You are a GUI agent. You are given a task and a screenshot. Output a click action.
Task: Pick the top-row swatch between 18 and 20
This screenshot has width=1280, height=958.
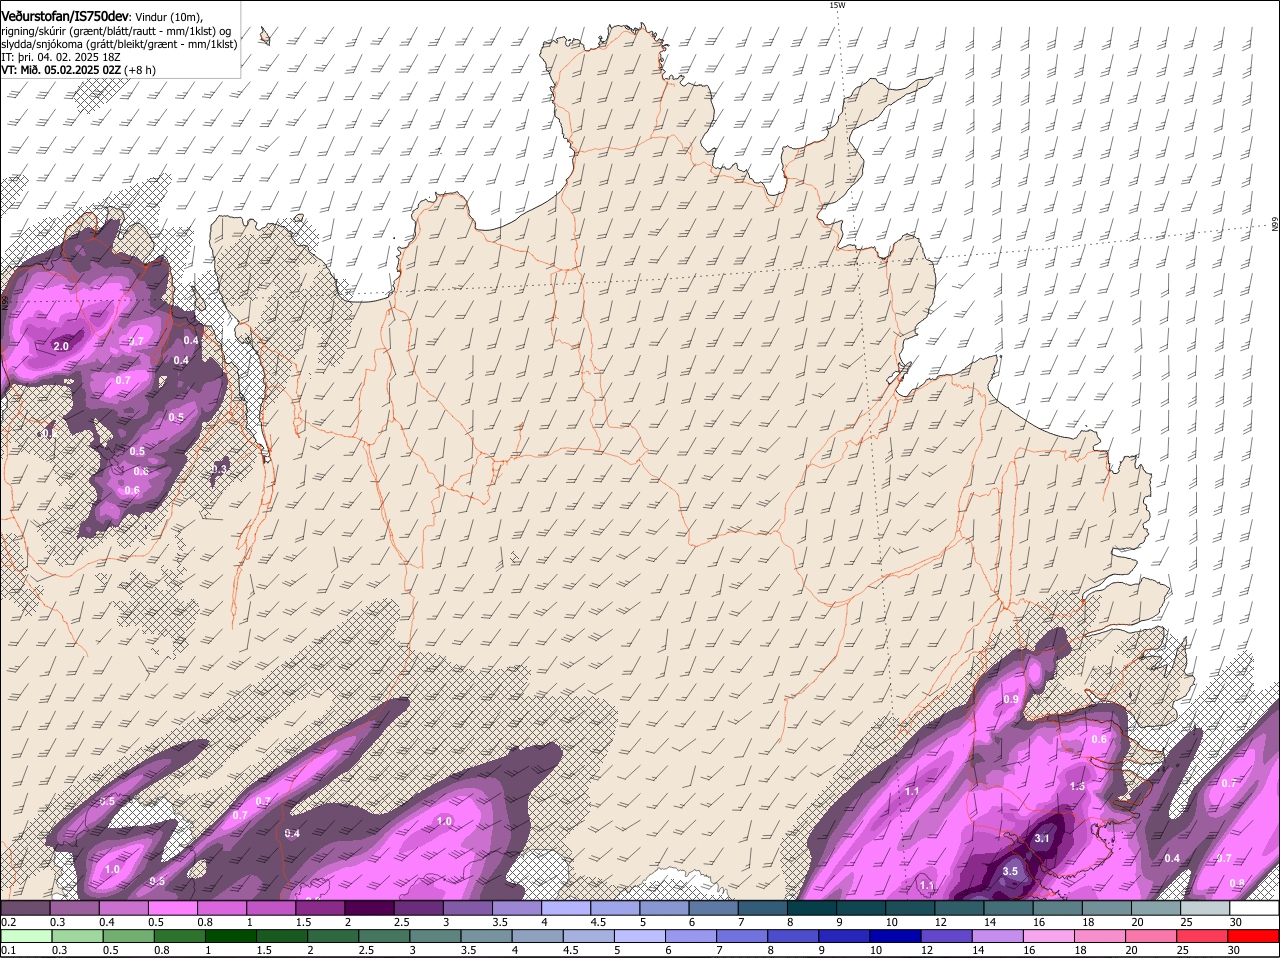click(1106, 908)
